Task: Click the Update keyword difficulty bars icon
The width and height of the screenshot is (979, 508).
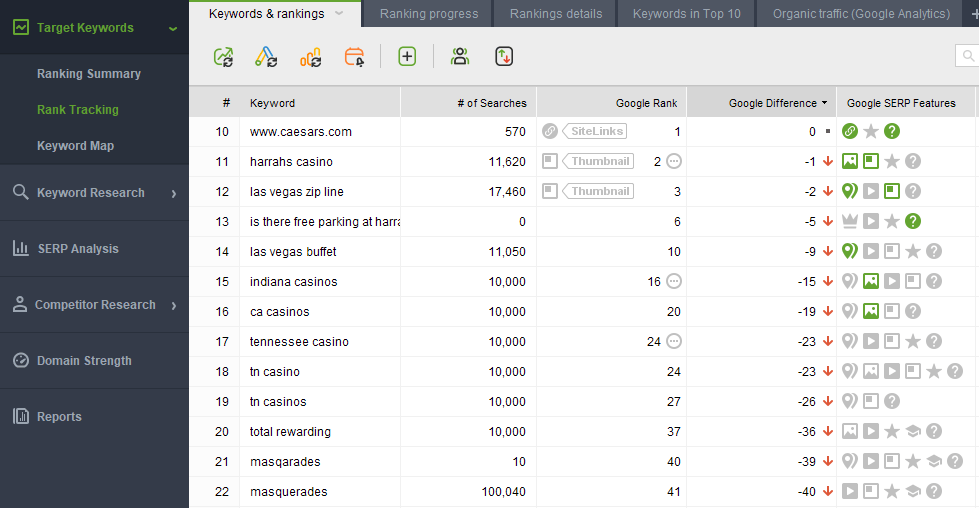Action: tap(310, 57)
